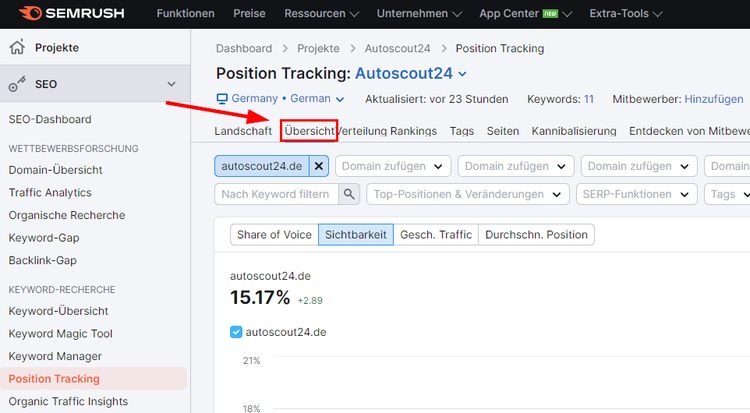750x413 pixels.
Task: Open the Tags filter dropdown
Action: pyautogui.click(x=727, y=194)
